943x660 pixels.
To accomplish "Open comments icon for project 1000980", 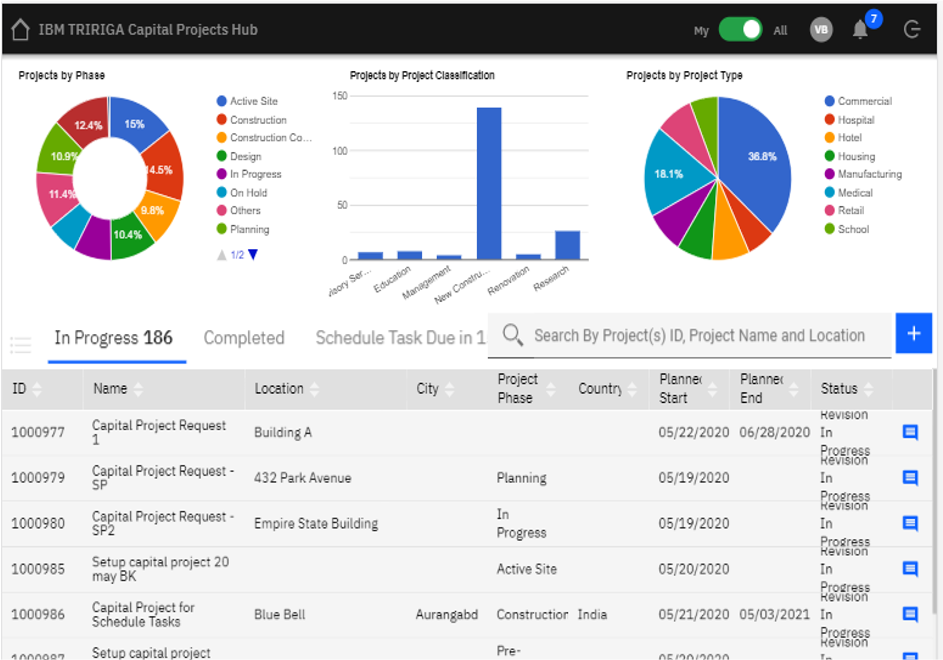I will click(911, 523).
